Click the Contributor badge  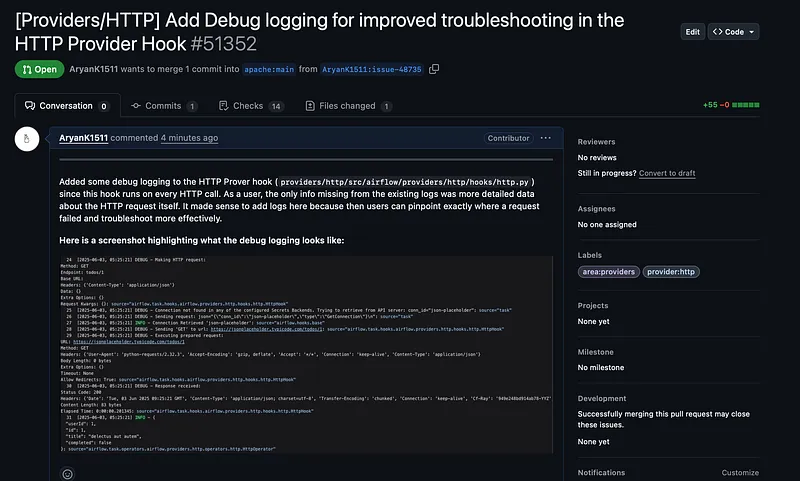[508, 138]
